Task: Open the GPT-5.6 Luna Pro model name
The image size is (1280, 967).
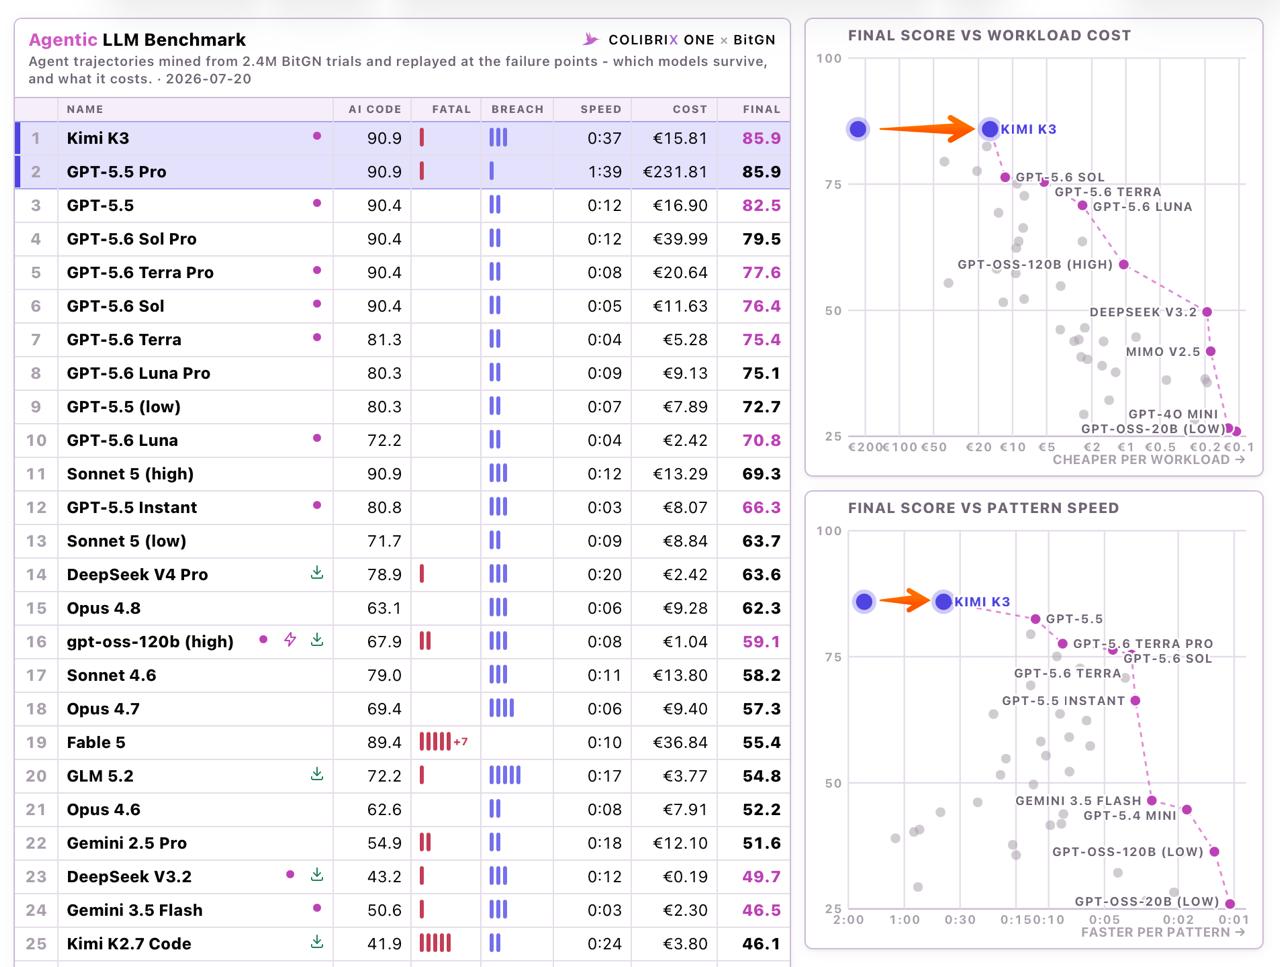Action: point(139,373)
